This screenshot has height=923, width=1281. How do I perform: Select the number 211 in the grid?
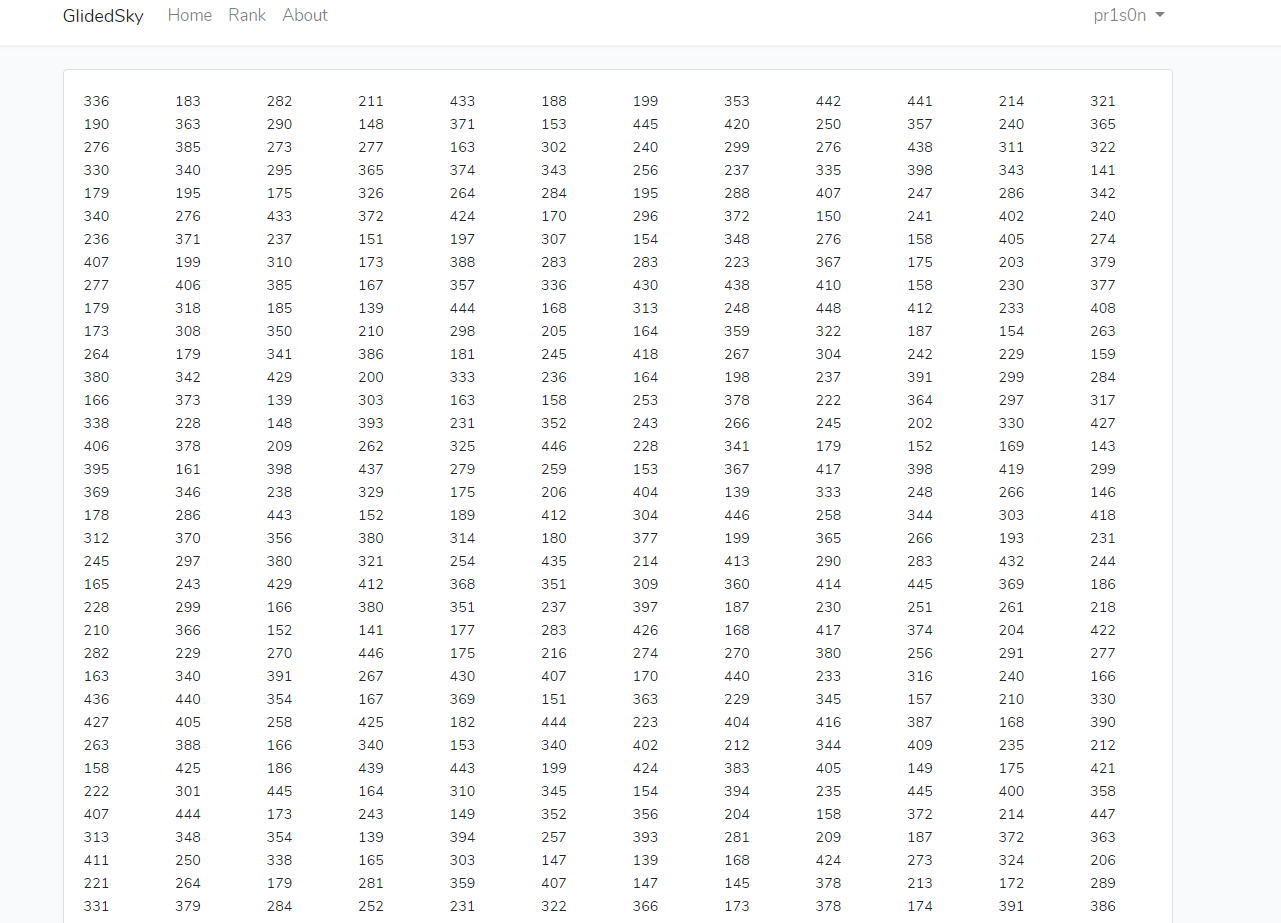point(371,101)
